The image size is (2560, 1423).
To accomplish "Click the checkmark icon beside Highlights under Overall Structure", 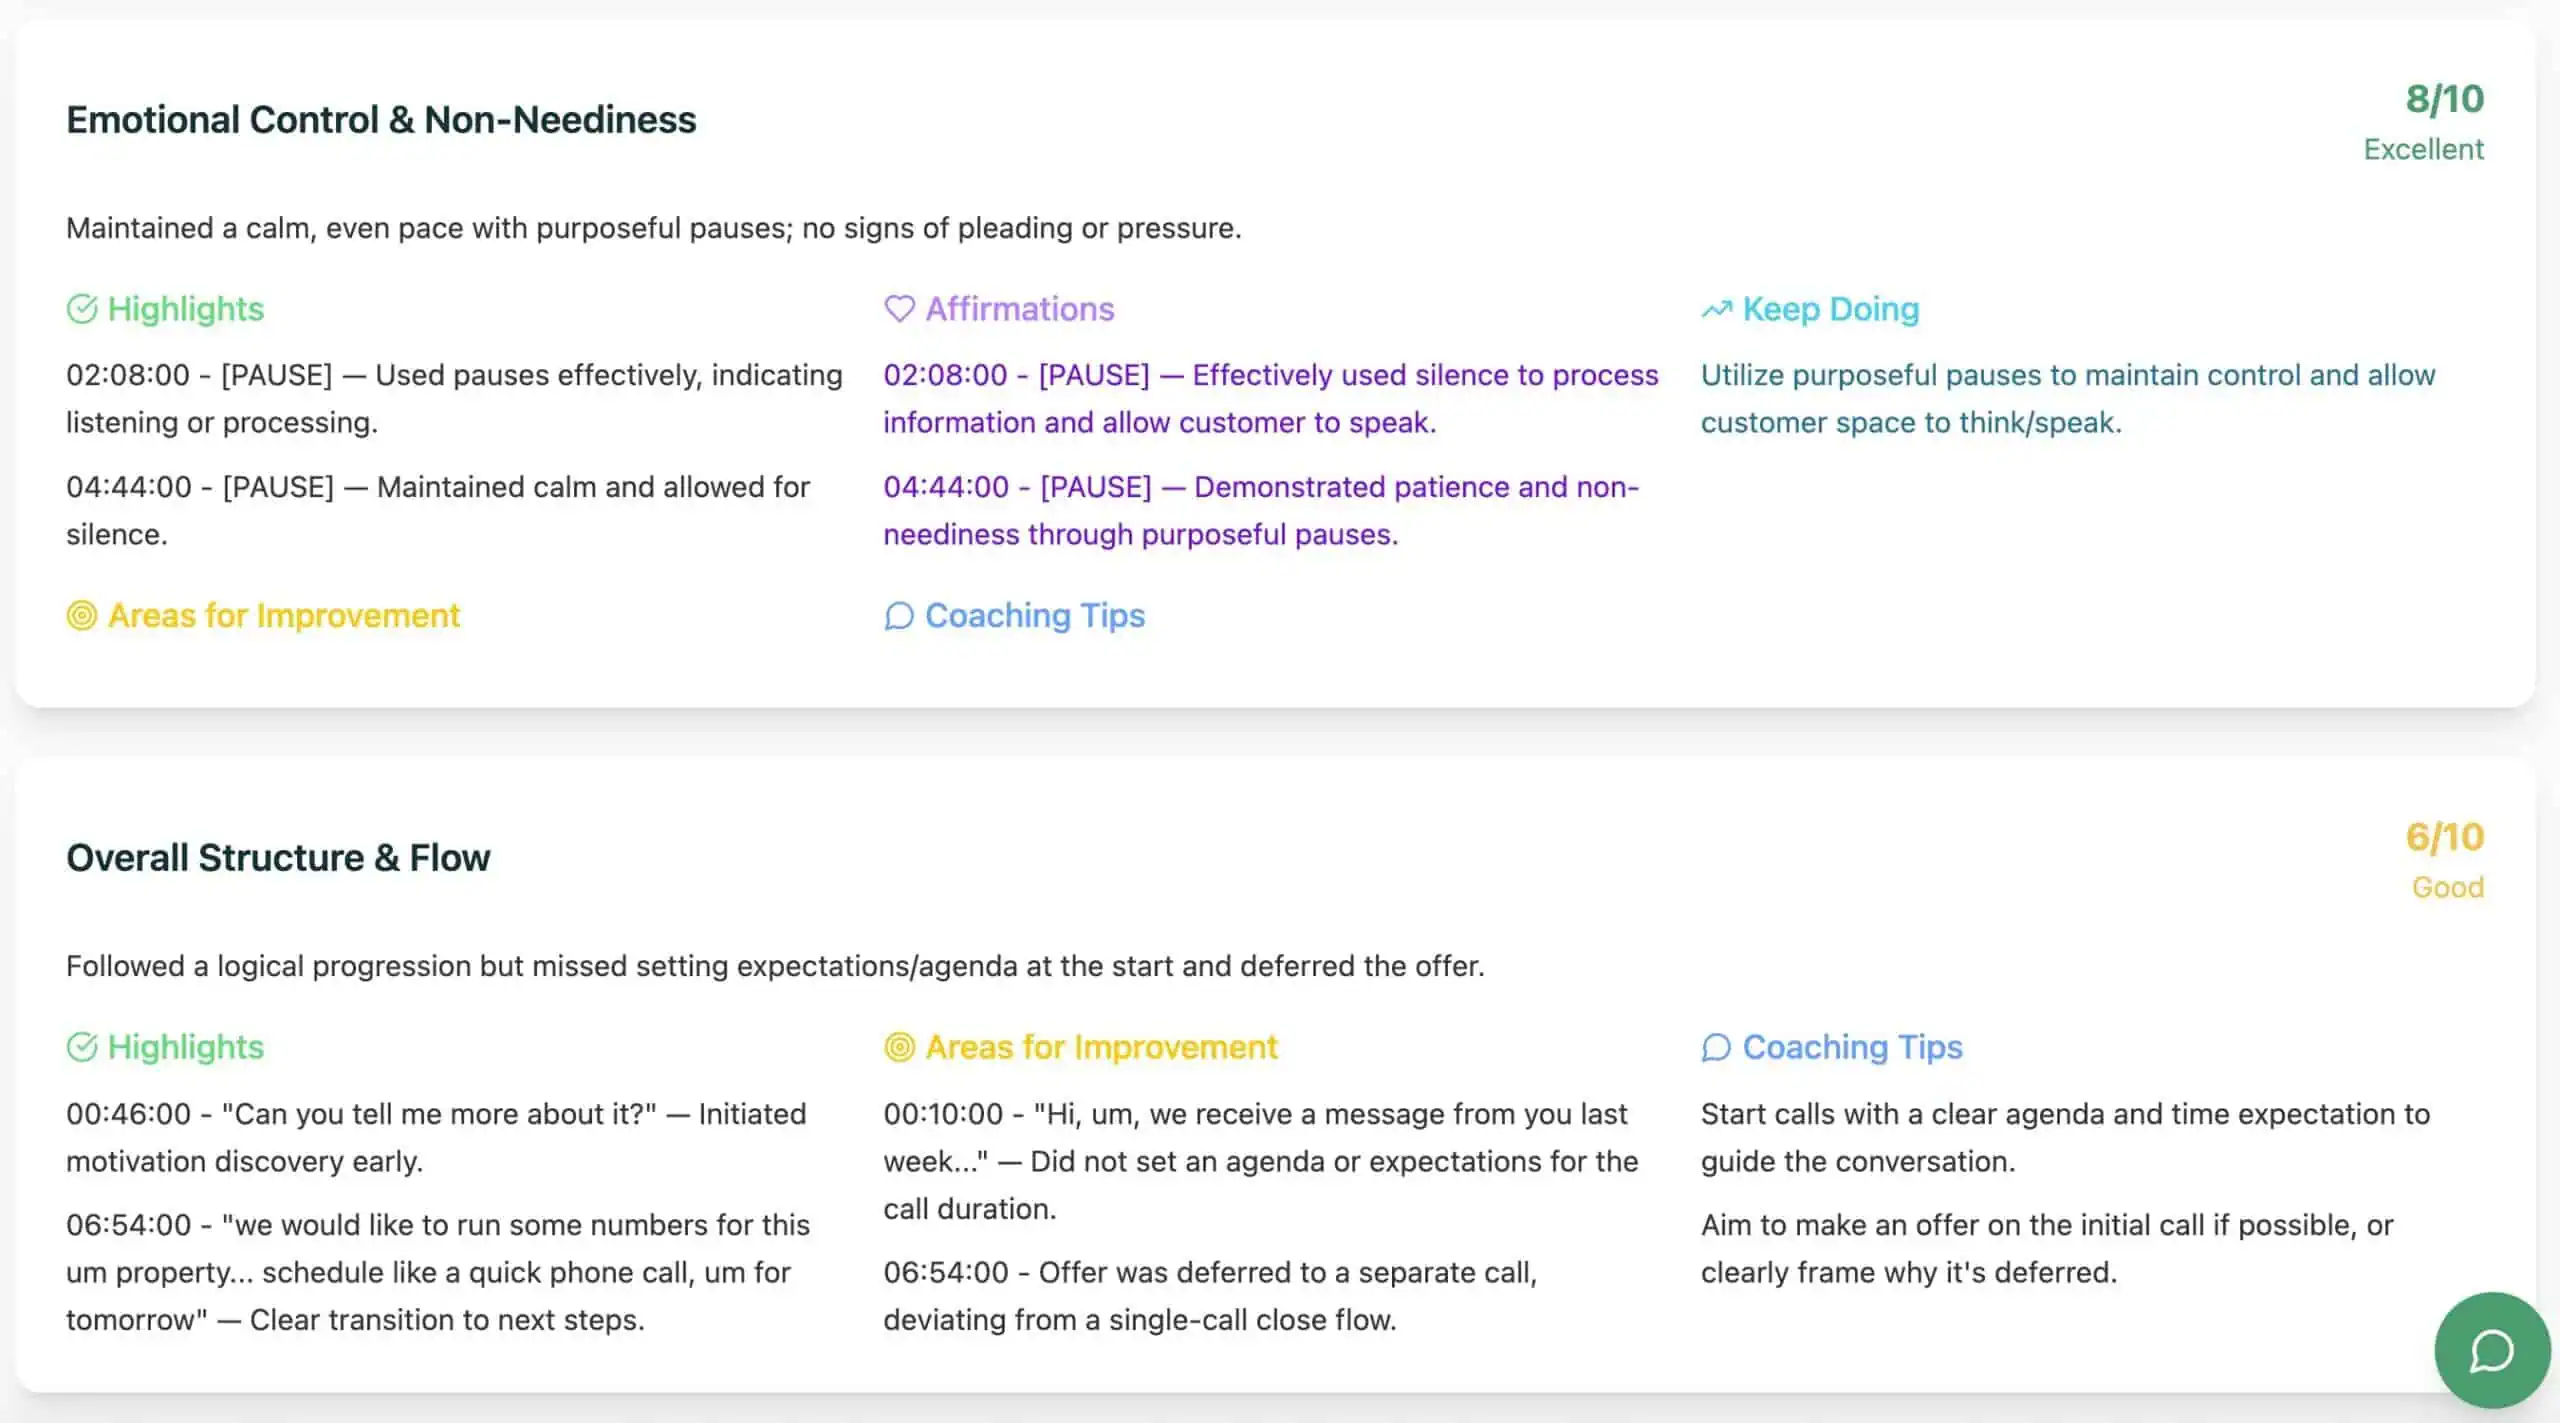I will pyautogui.click(x=82, y=1047).
